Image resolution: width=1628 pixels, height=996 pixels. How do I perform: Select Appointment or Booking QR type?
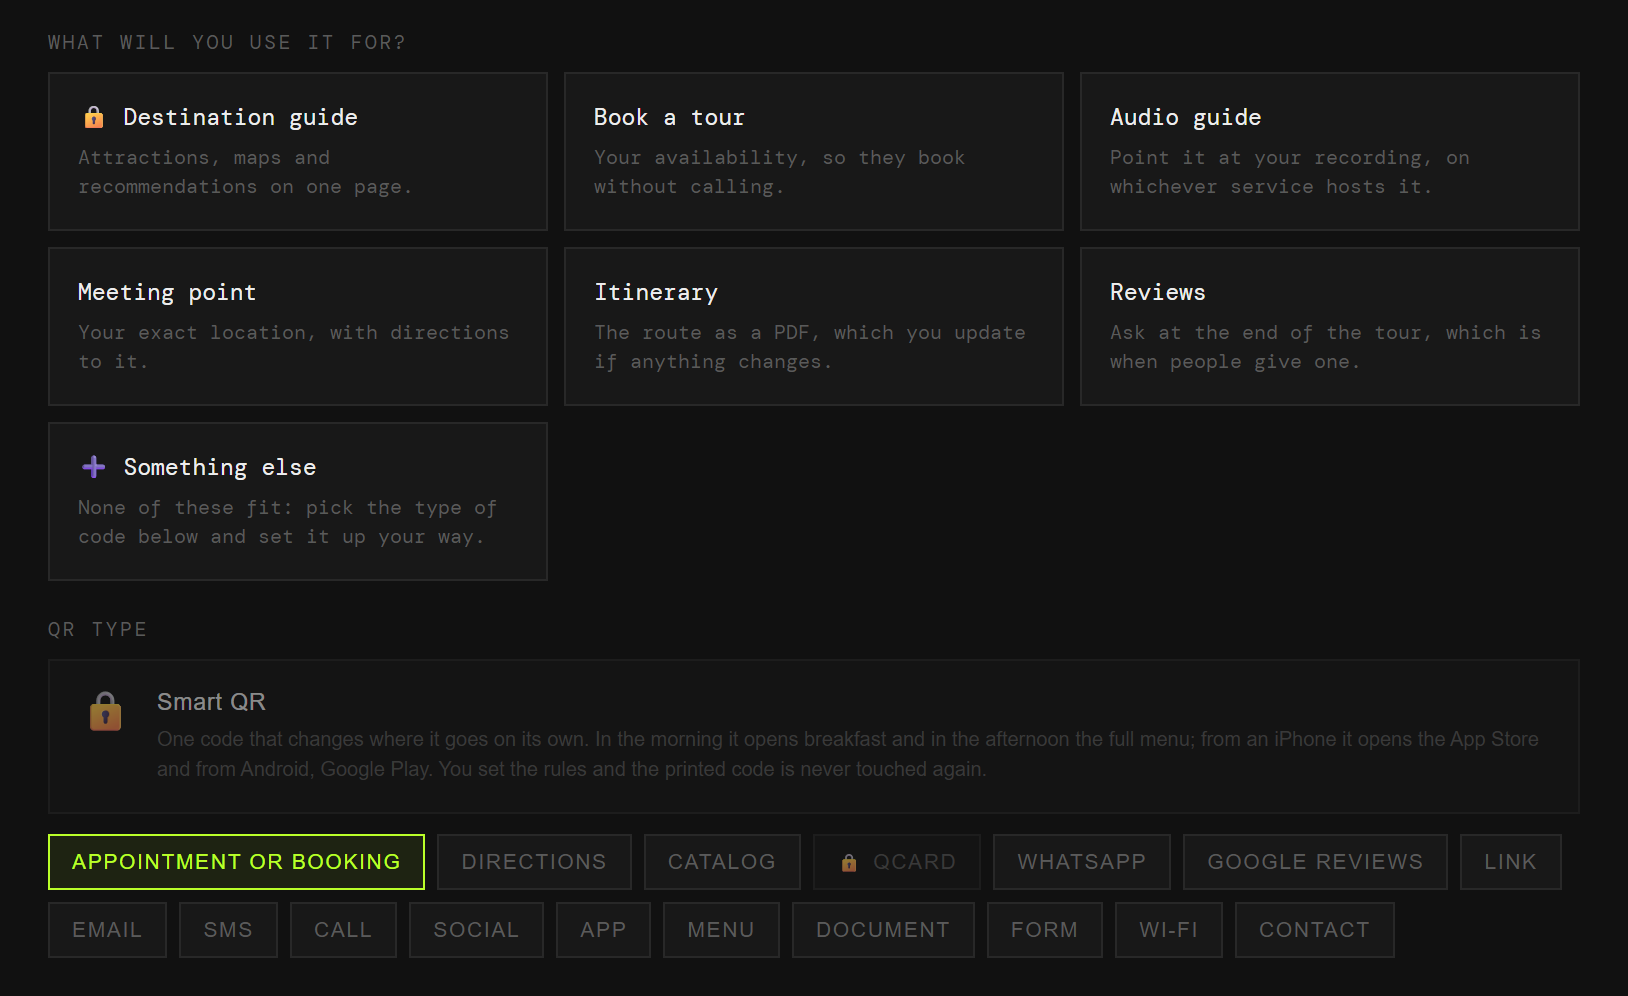pyautogui.click(x=236, y=862)
